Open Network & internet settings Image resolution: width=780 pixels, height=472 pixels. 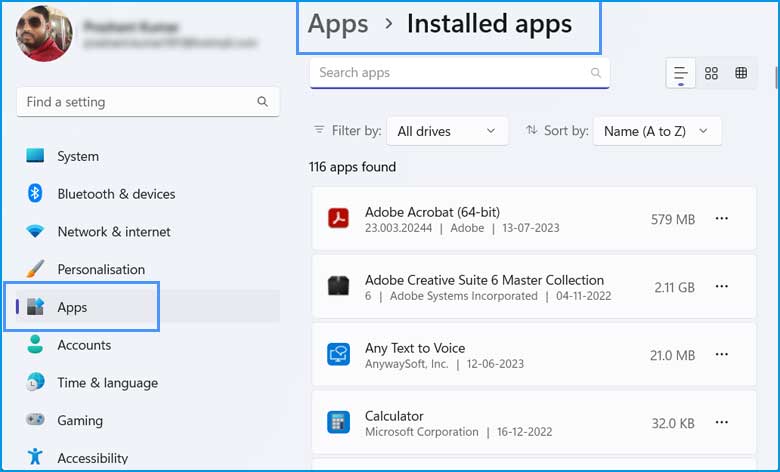pos(148,232)
